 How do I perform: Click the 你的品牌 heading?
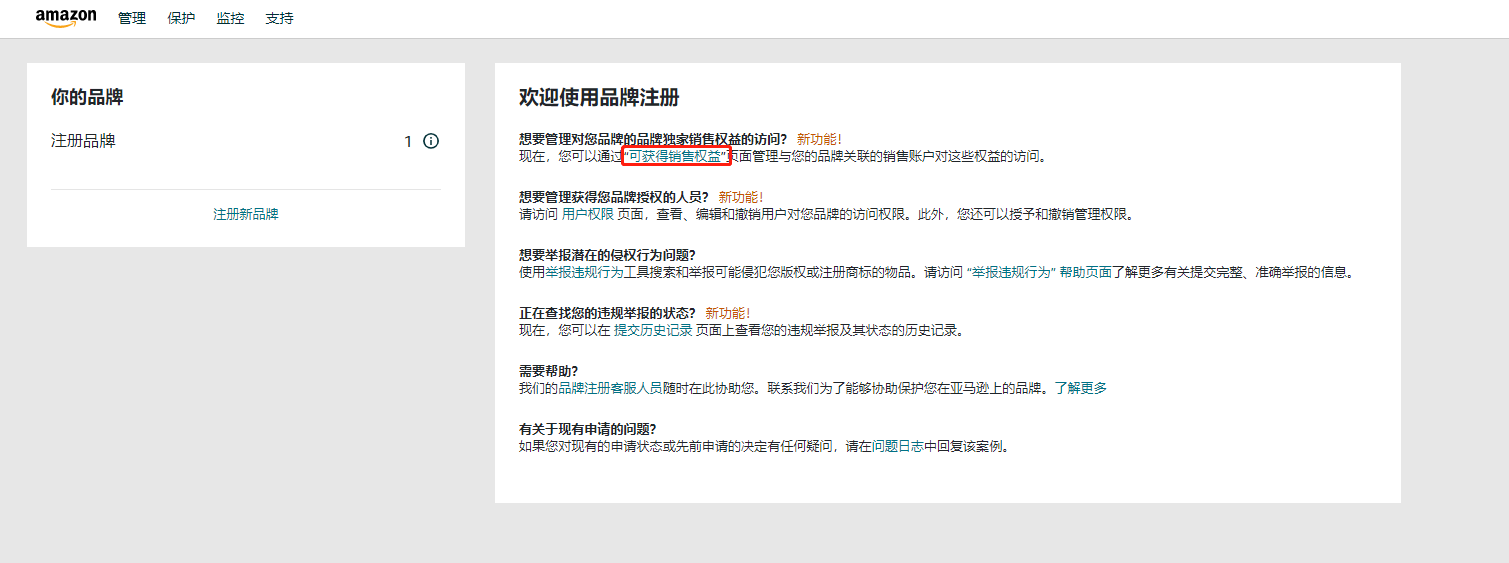pos(87,97)
